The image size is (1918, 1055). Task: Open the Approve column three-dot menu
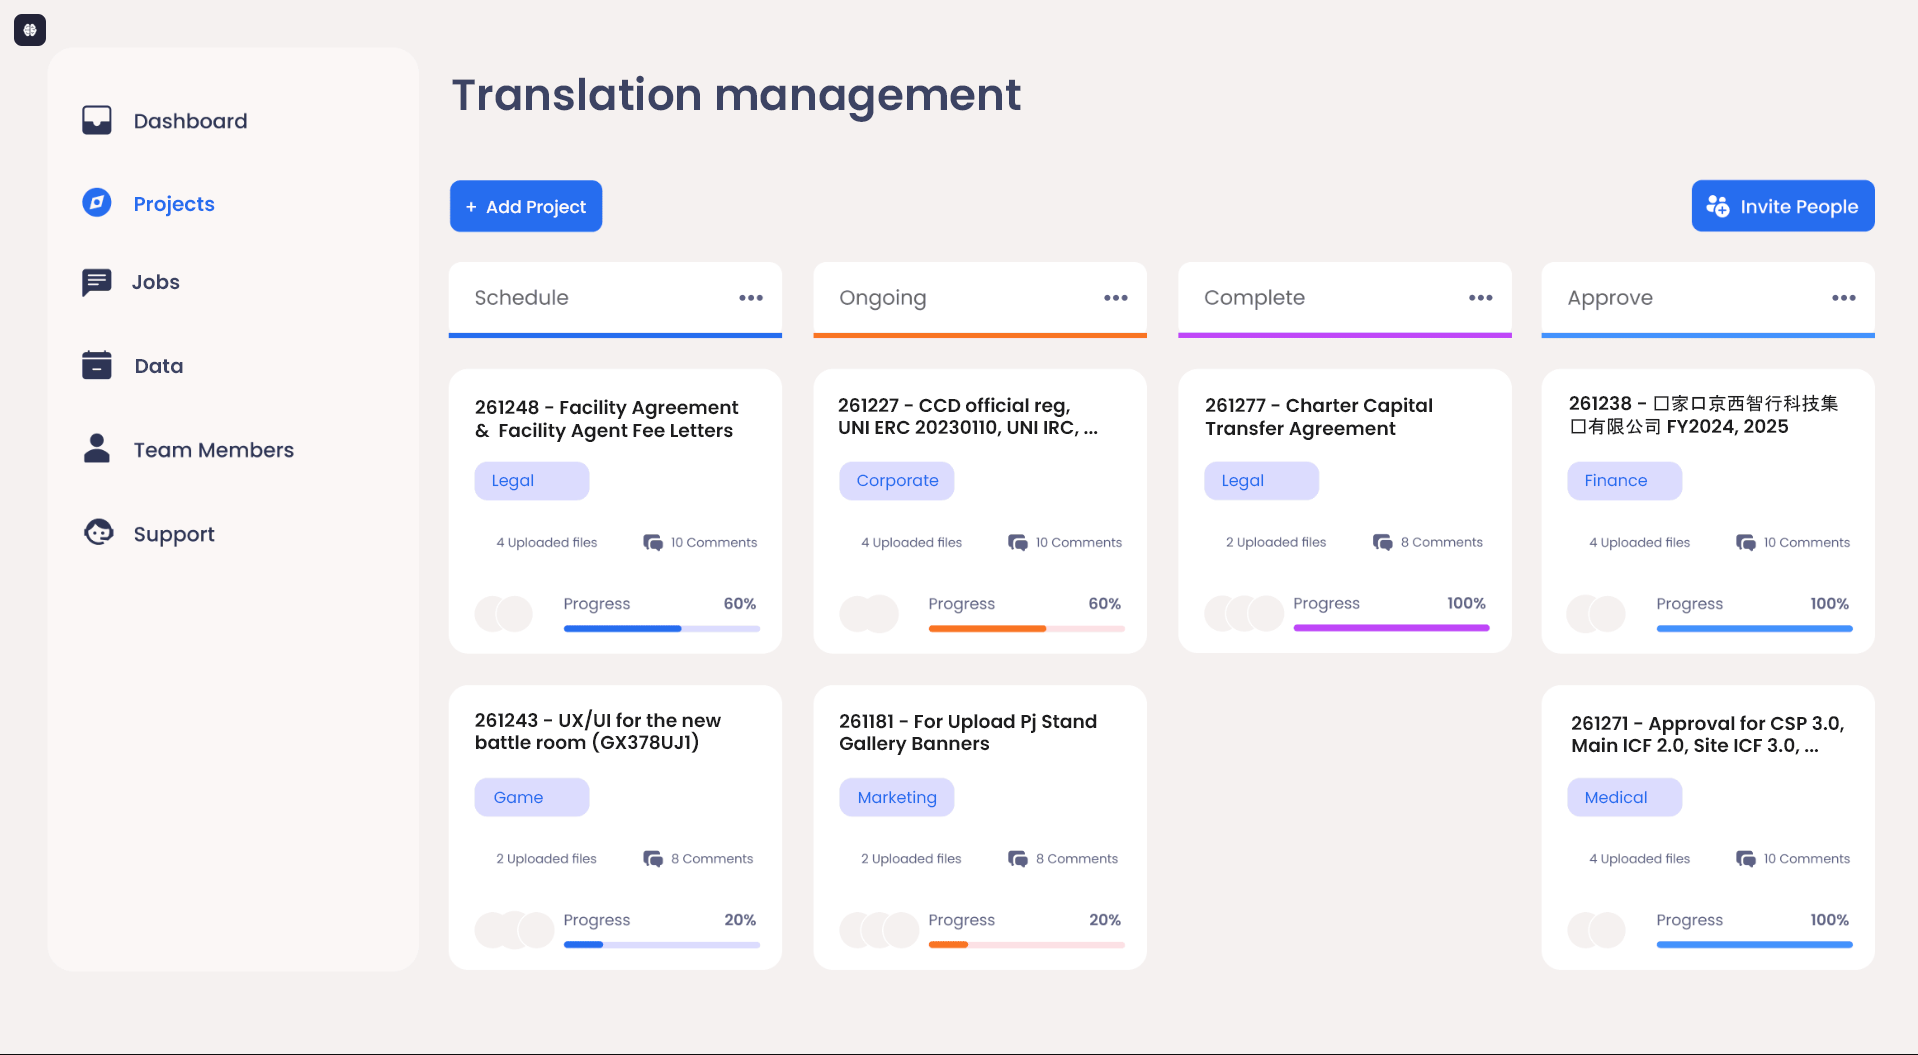(1844, 298)
